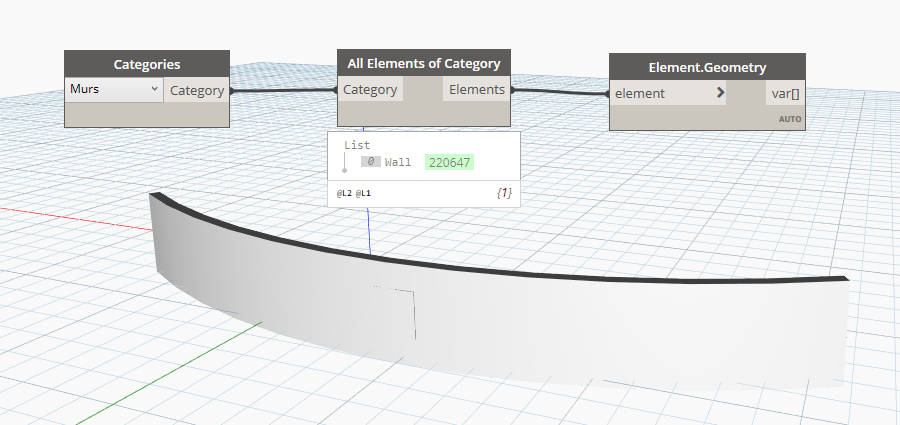Click the Elements output port
Viewport: 900px width, 425px height.
(476, 90)
